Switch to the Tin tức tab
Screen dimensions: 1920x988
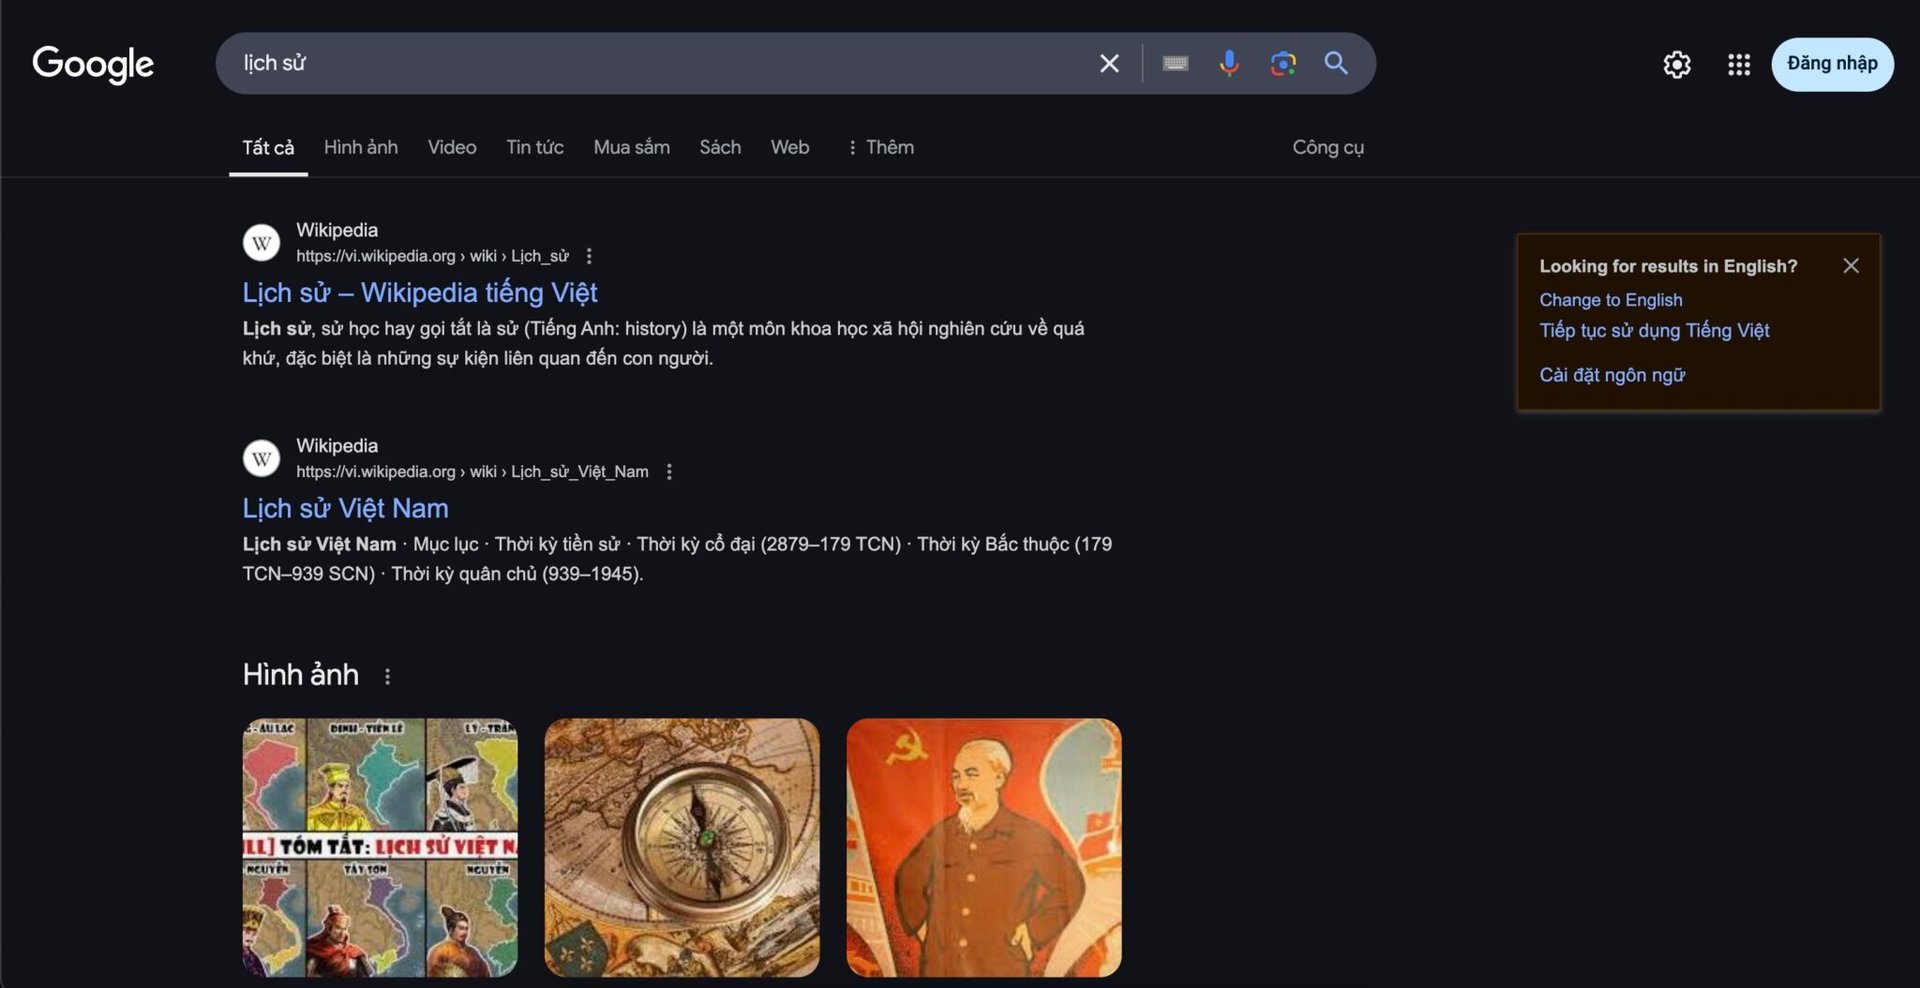tap(534, 148)
